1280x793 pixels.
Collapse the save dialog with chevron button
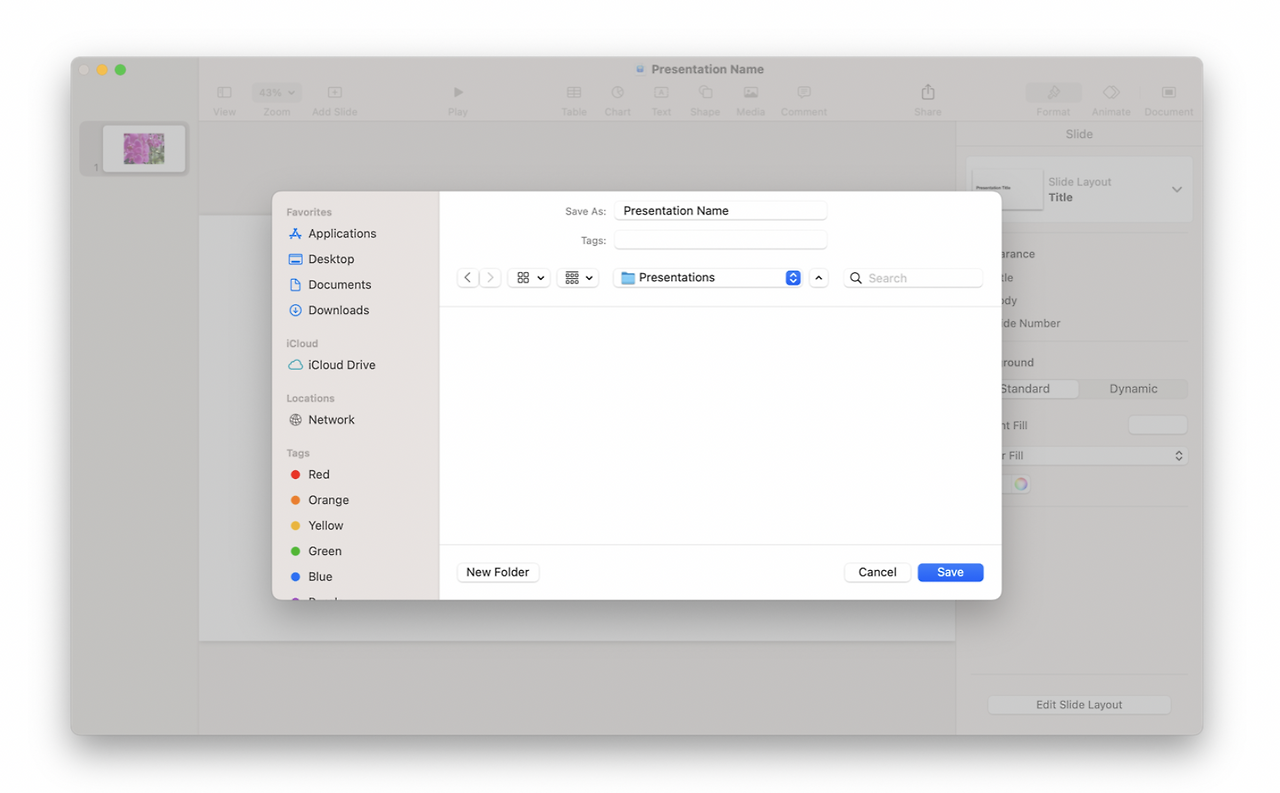tap(819, 278)
